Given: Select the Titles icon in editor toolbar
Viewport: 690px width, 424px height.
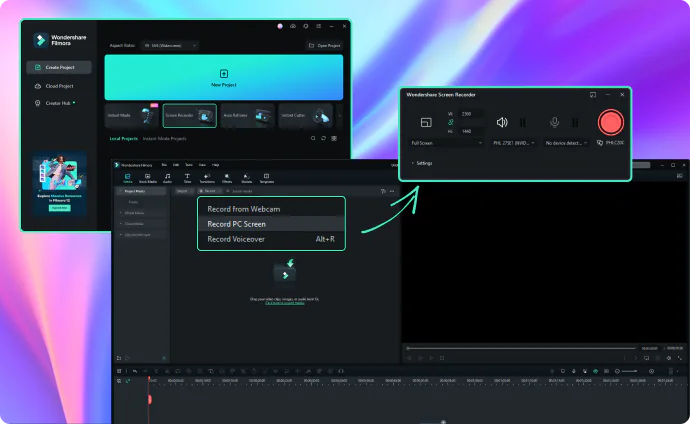Looking at the screenshot, I should (187, 178).
